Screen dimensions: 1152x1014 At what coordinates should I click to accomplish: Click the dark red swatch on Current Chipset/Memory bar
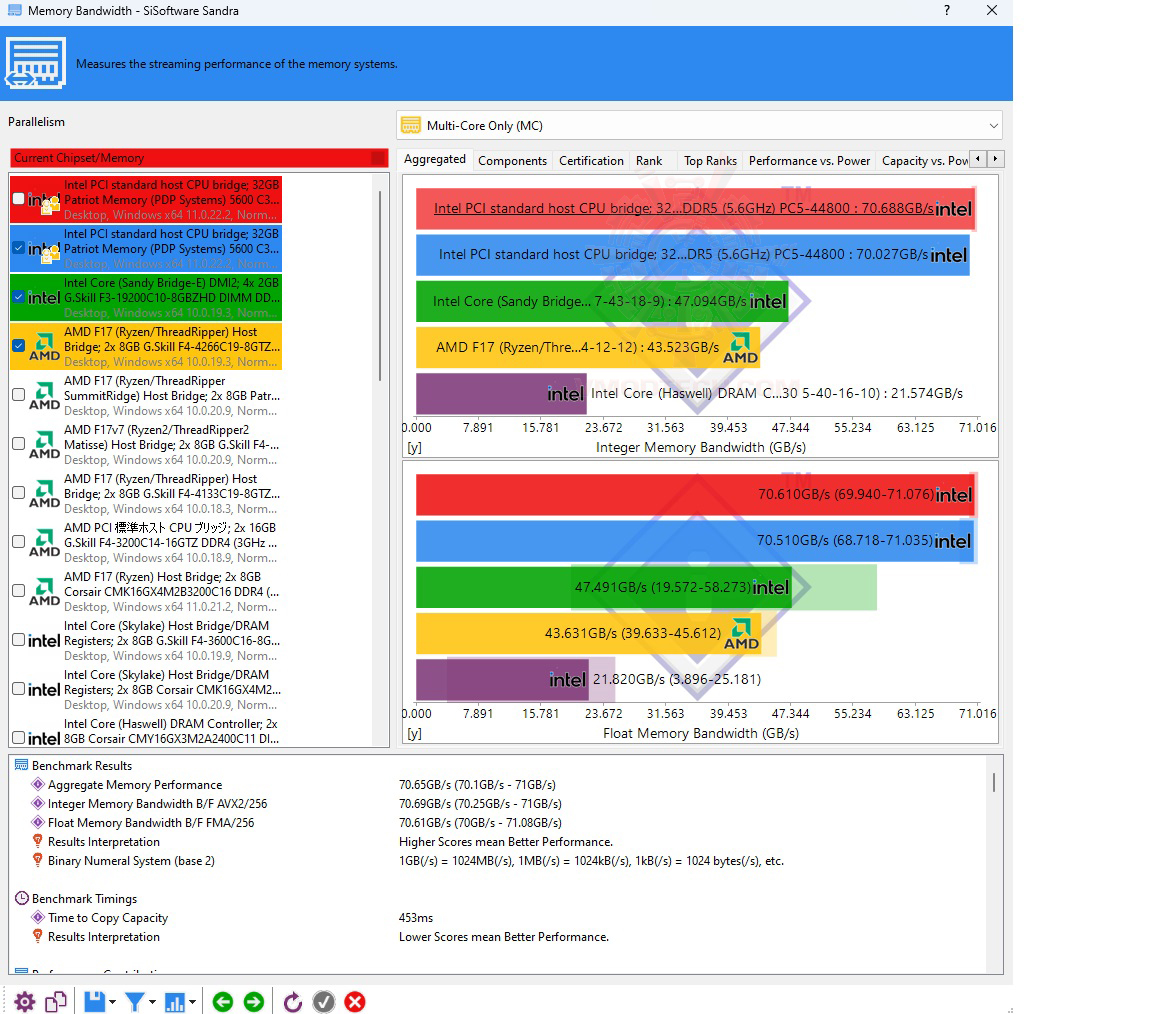tap(379, 158)
